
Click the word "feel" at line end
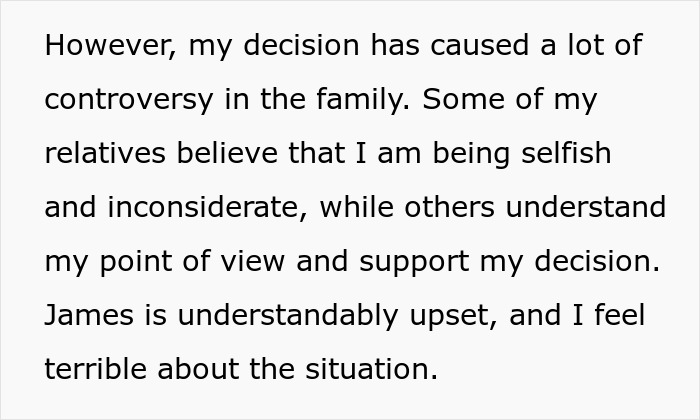[620, 316]
